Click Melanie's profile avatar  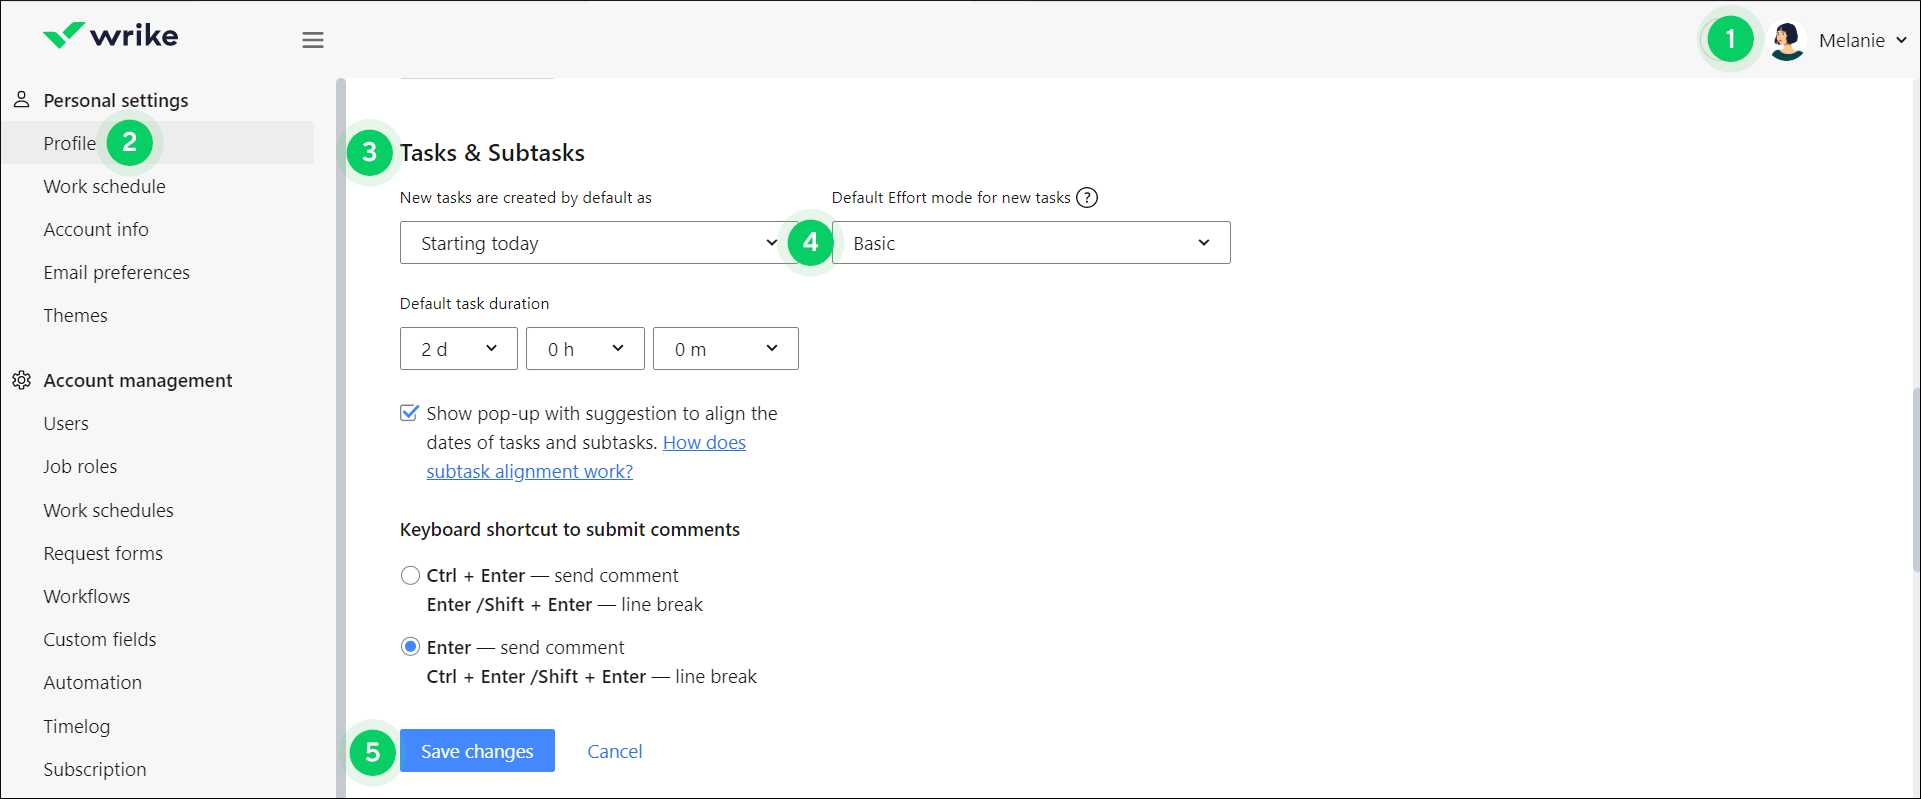coord(1786,41)
